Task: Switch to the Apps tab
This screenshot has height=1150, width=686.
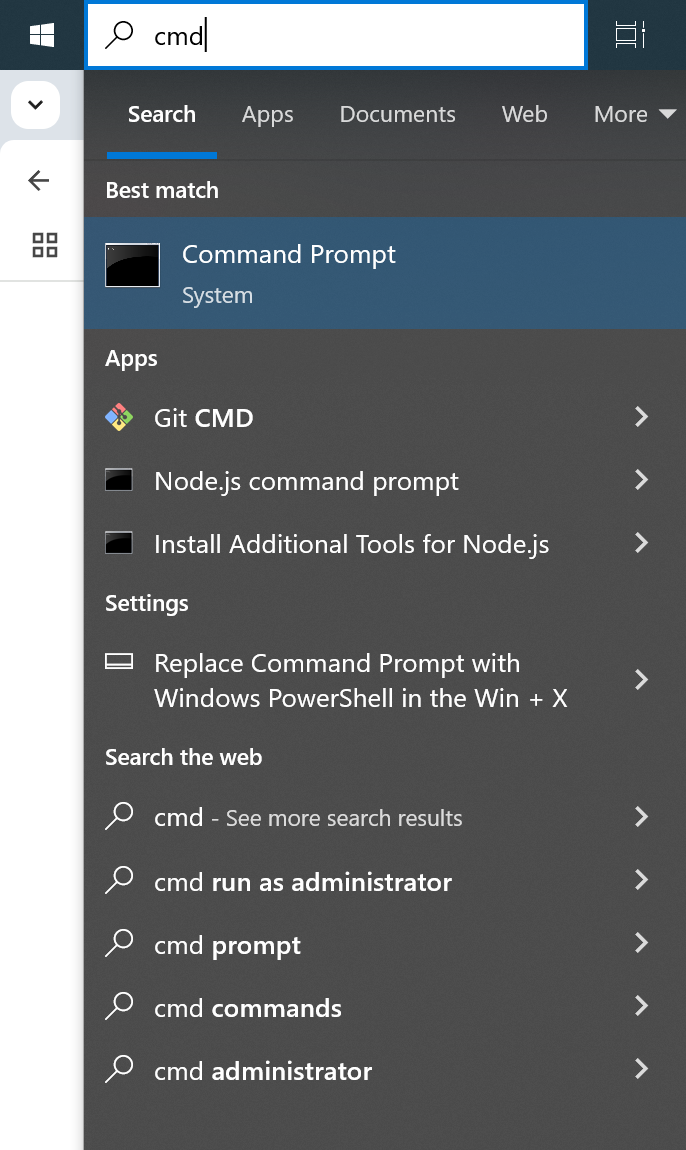Action: [267, 114]
